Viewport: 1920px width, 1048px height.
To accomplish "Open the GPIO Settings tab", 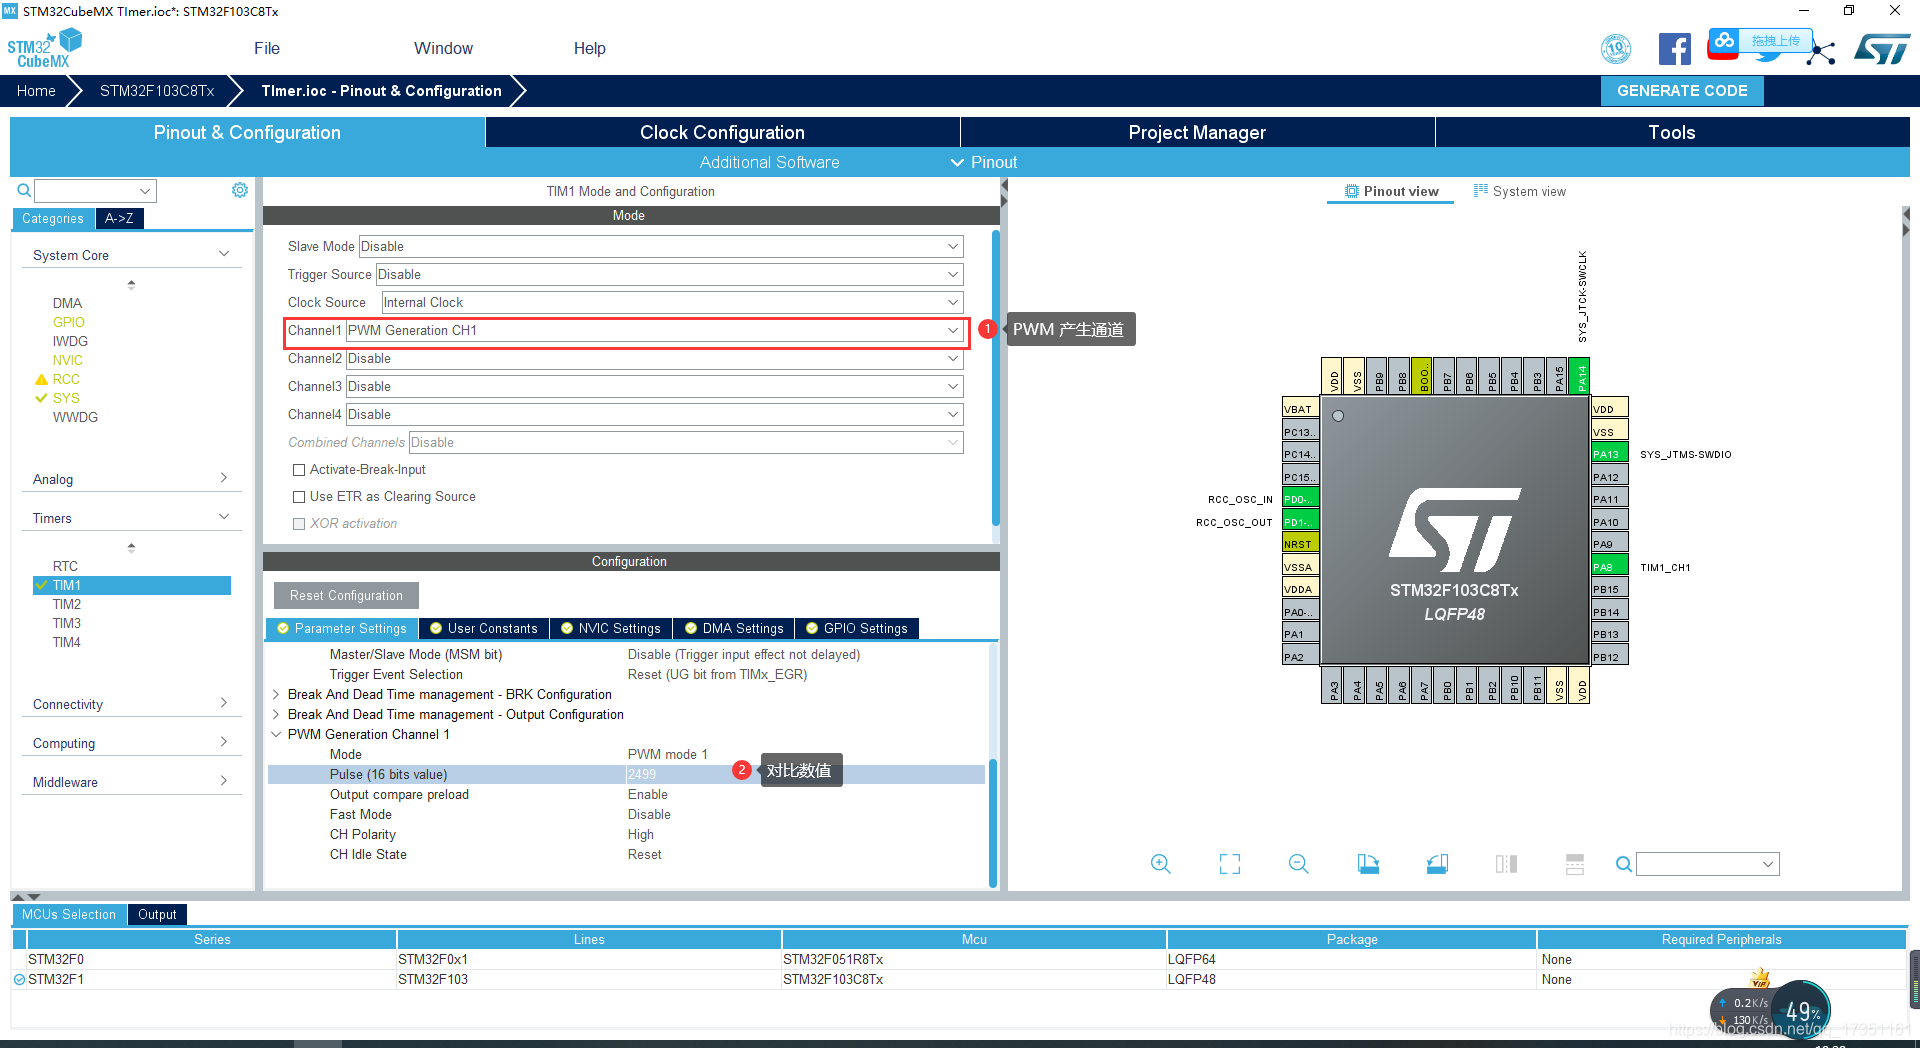I will coord(857,628).
